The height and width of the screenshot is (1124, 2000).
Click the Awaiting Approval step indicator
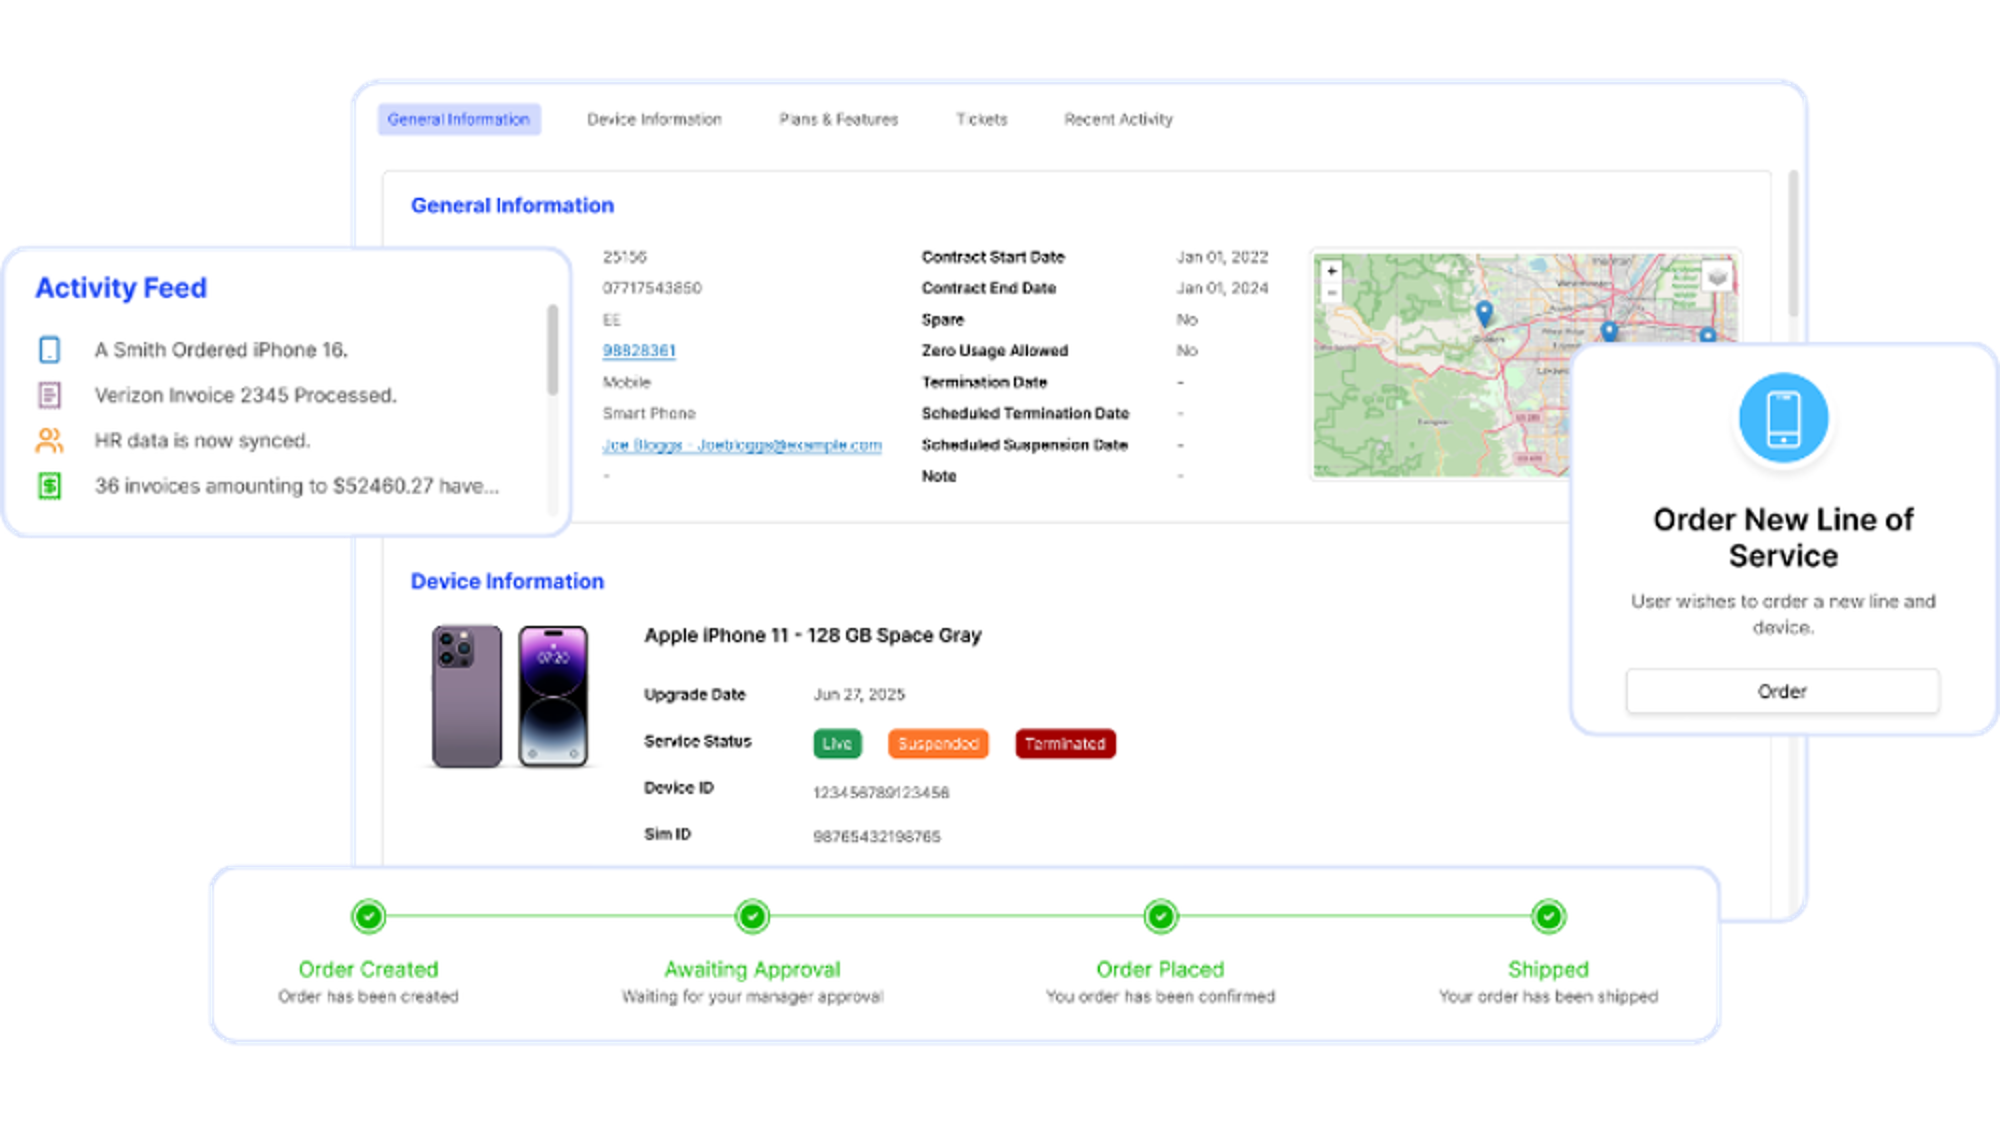pos(751,916)
